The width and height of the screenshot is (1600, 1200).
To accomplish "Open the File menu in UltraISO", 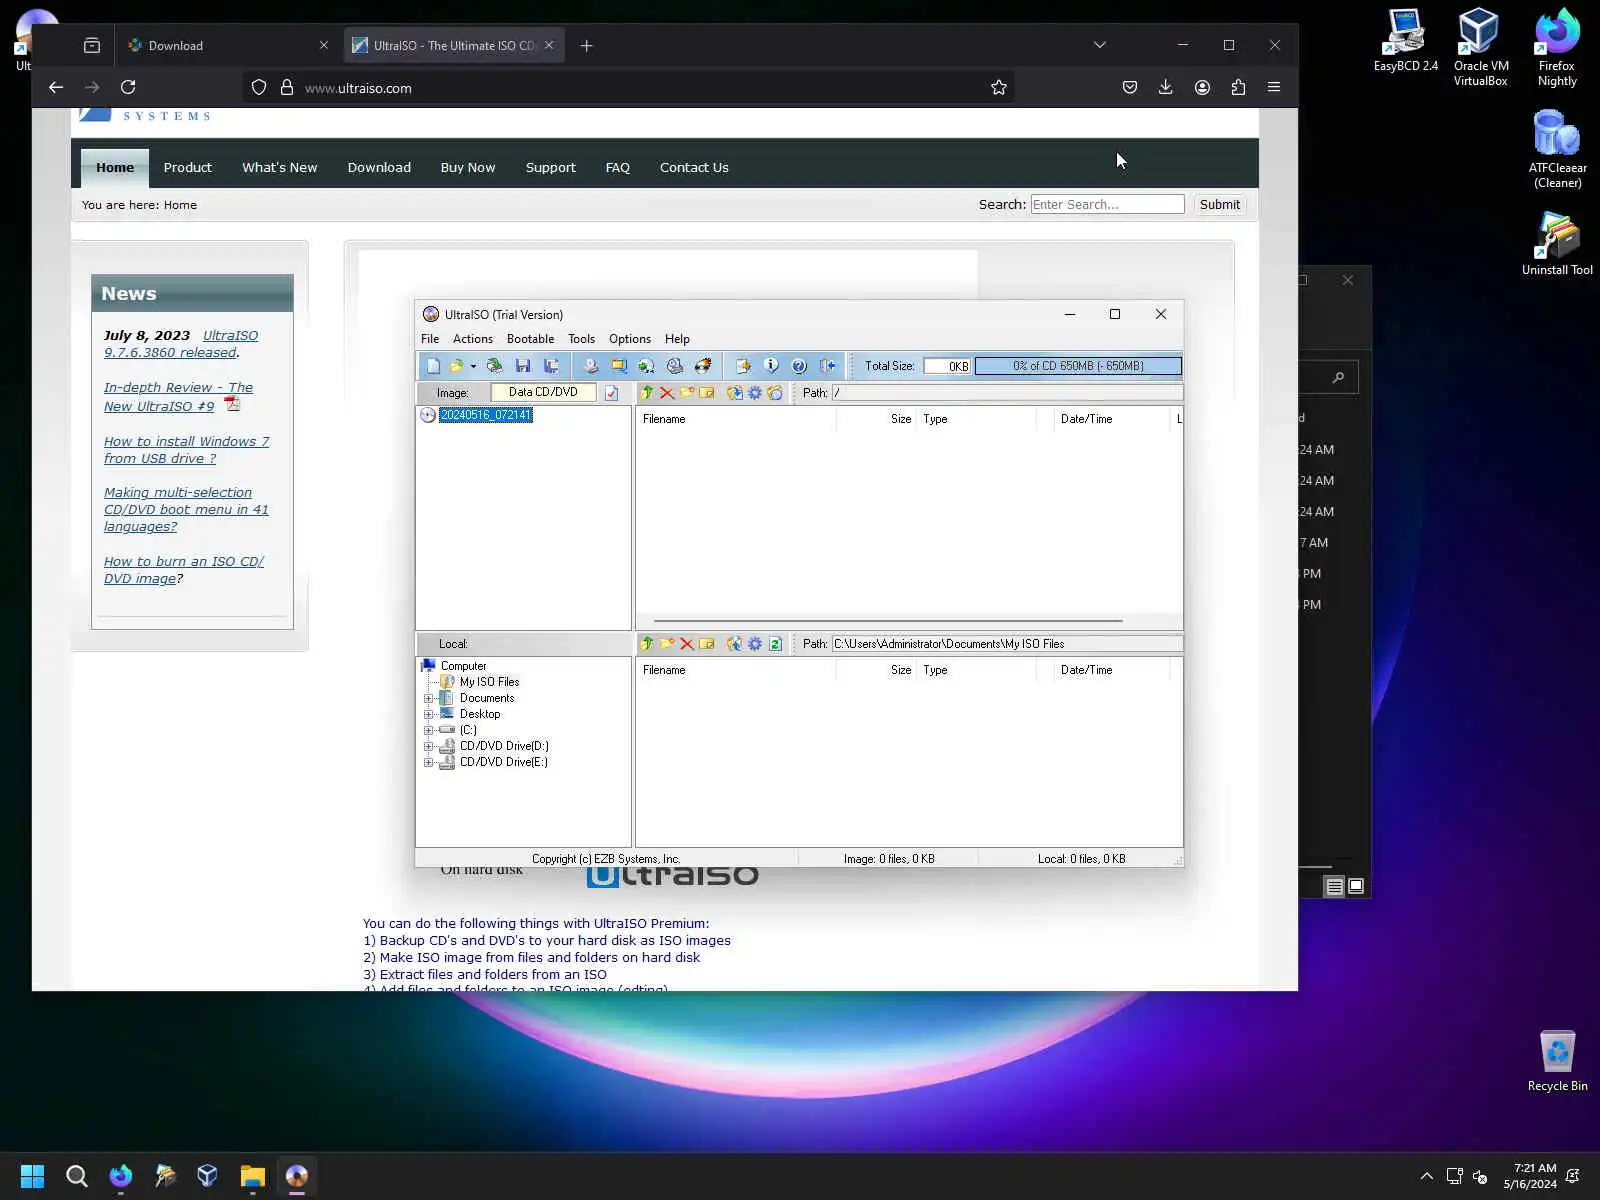I will [430, 339].
